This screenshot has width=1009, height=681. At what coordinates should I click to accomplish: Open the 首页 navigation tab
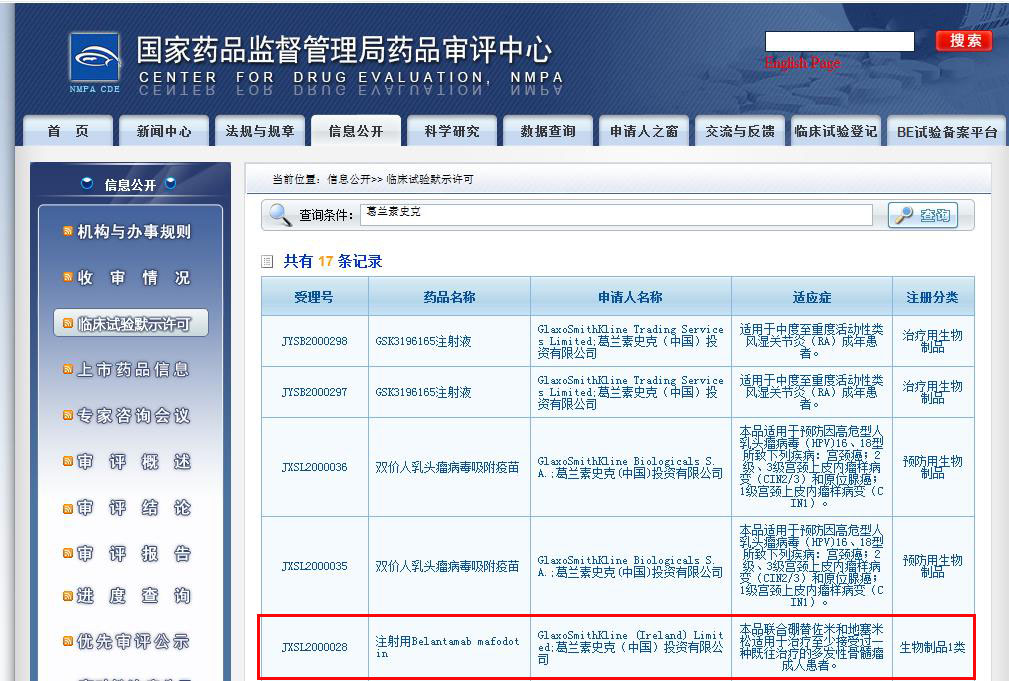[x=67, y=131]
